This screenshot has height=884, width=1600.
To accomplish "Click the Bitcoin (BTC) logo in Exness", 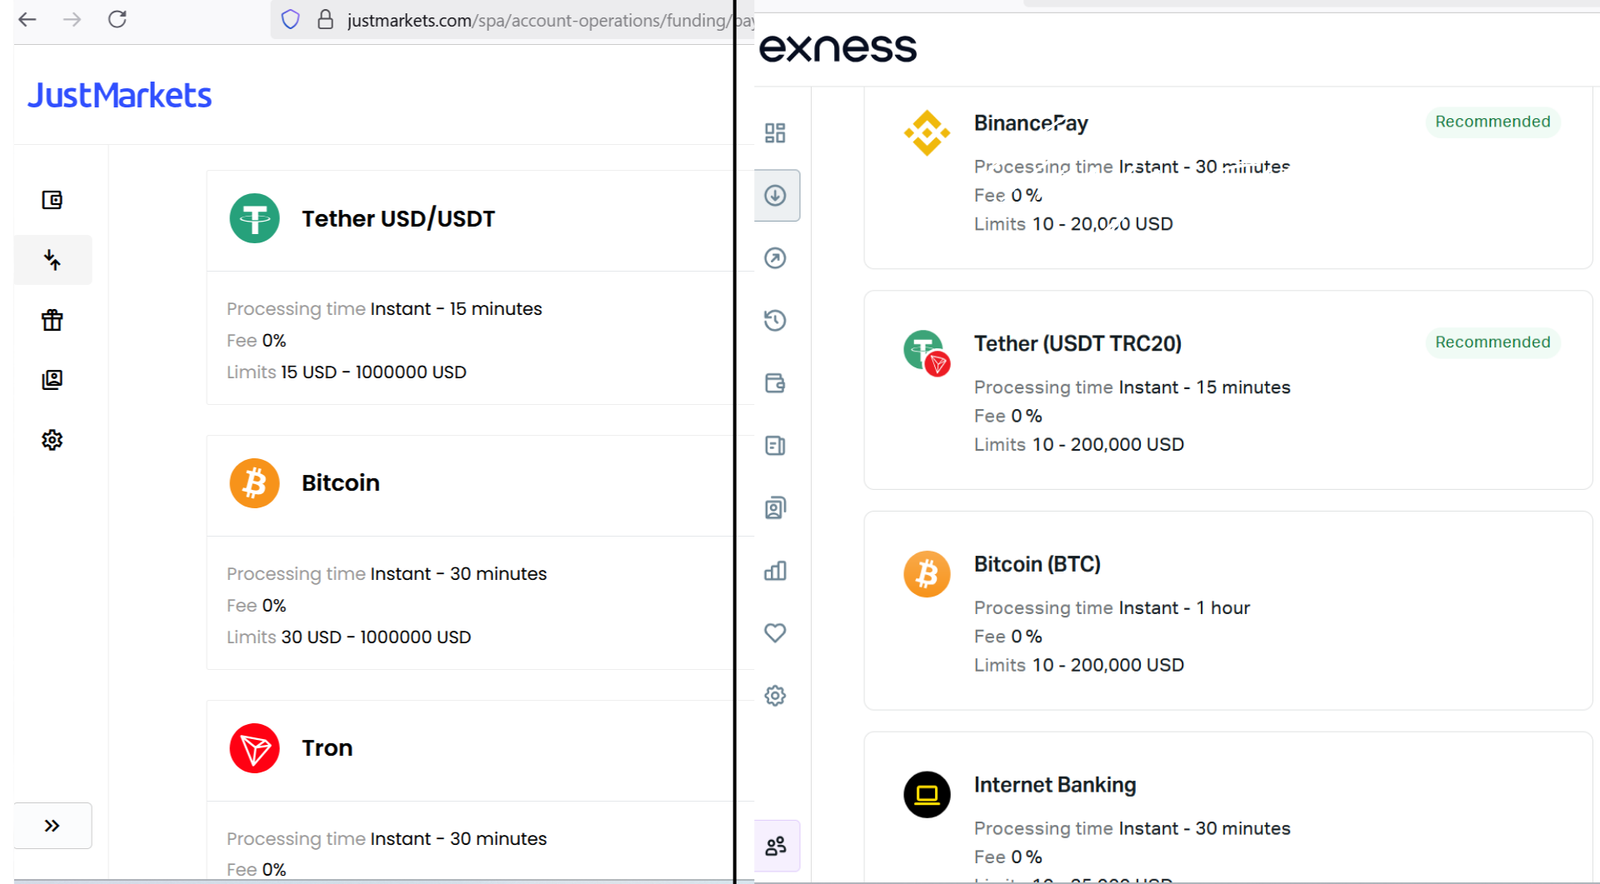I will [x=927, y=574].
